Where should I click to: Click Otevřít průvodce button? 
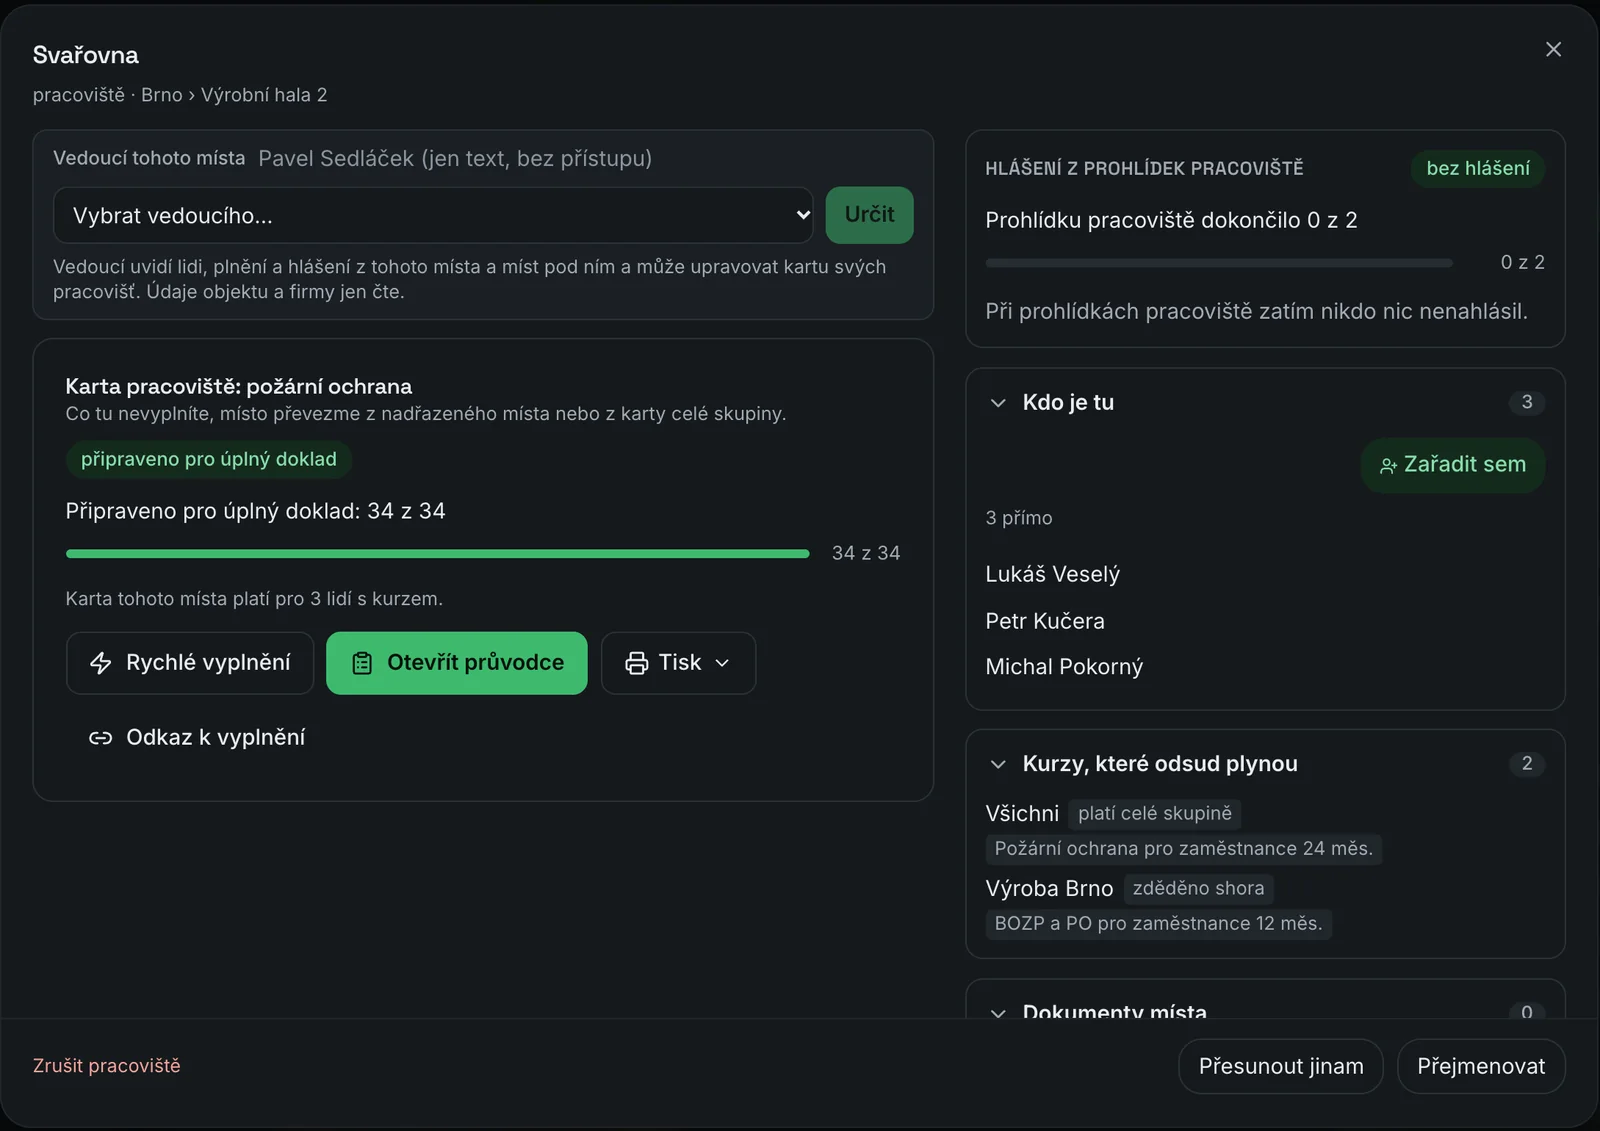pyautogui.click(x=456, y=663)
